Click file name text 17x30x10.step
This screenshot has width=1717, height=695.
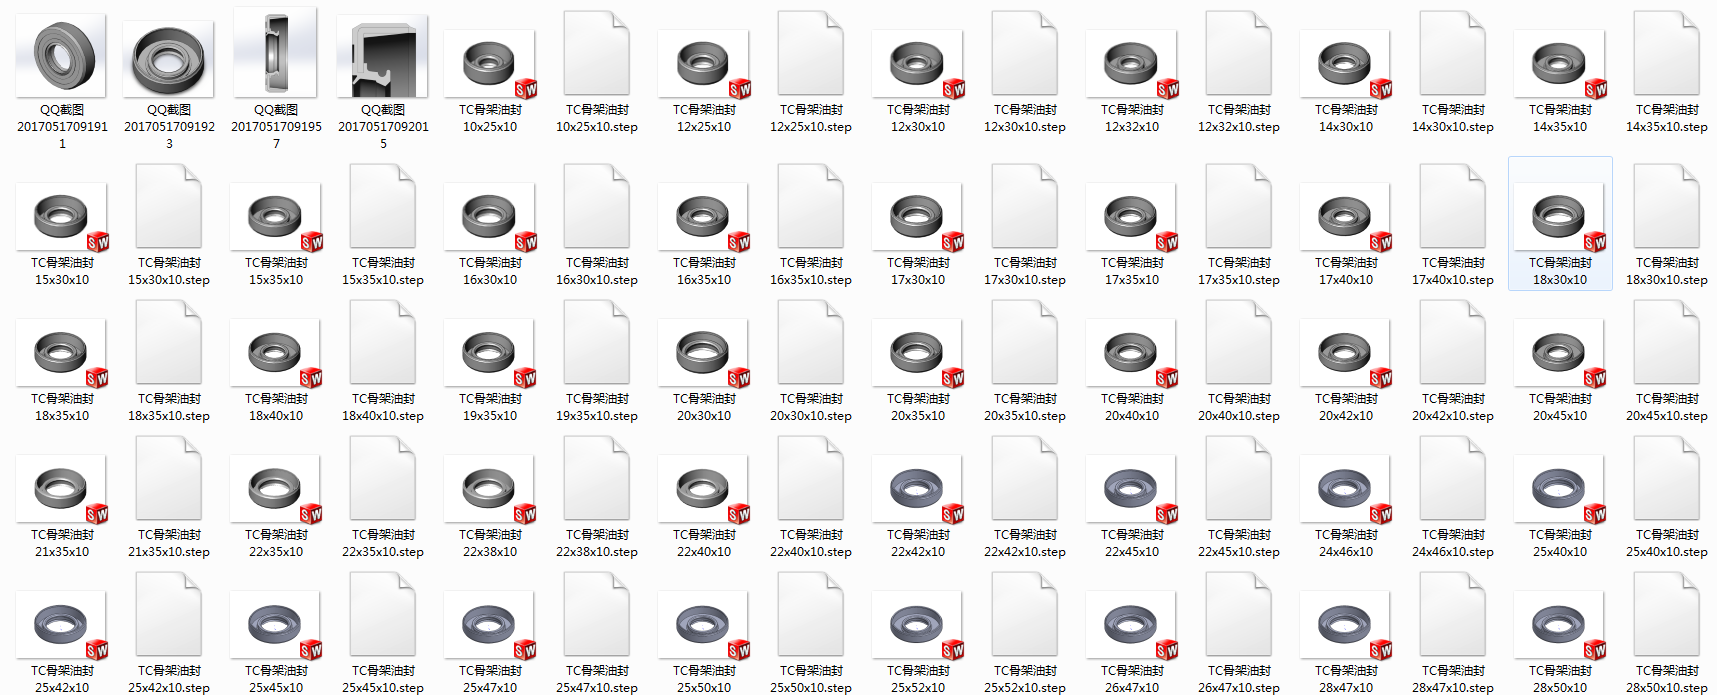[x=1025, y=280]
